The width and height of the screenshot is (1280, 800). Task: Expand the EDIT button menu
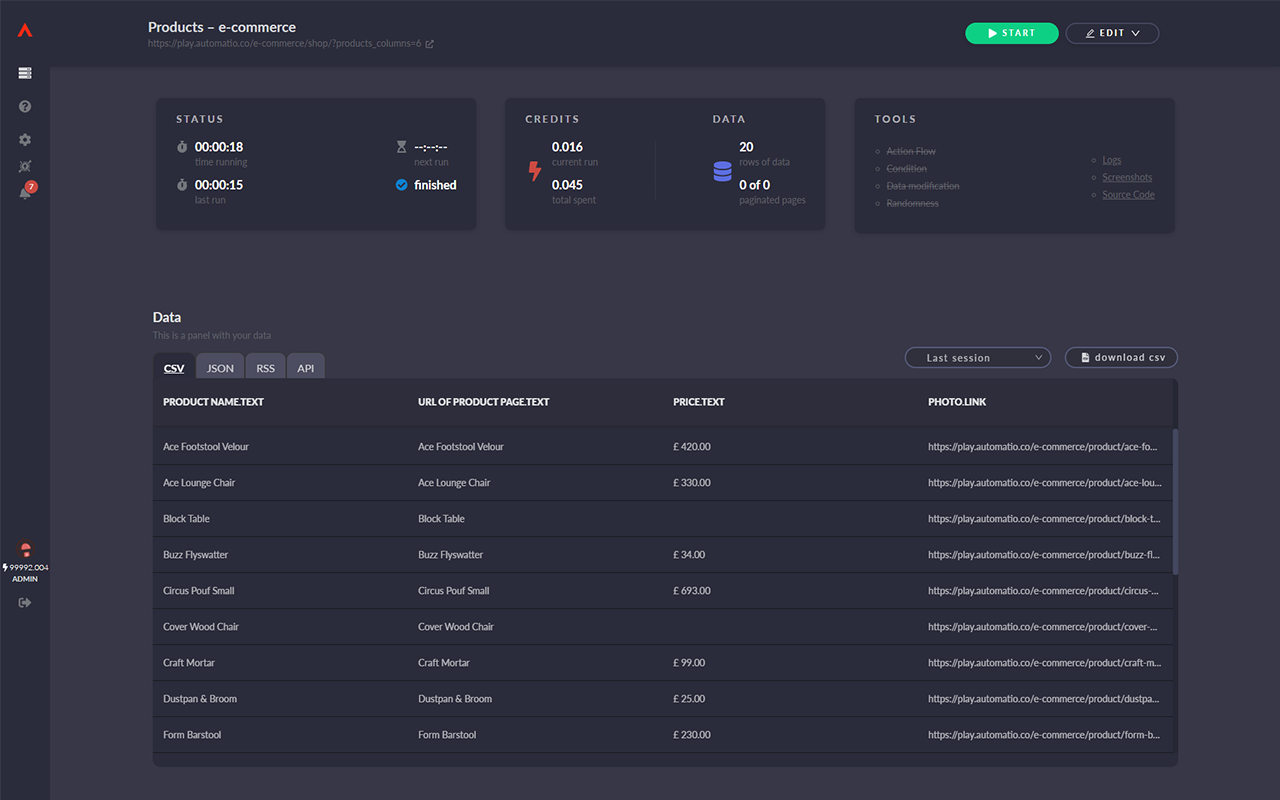tap(1112, 32)
